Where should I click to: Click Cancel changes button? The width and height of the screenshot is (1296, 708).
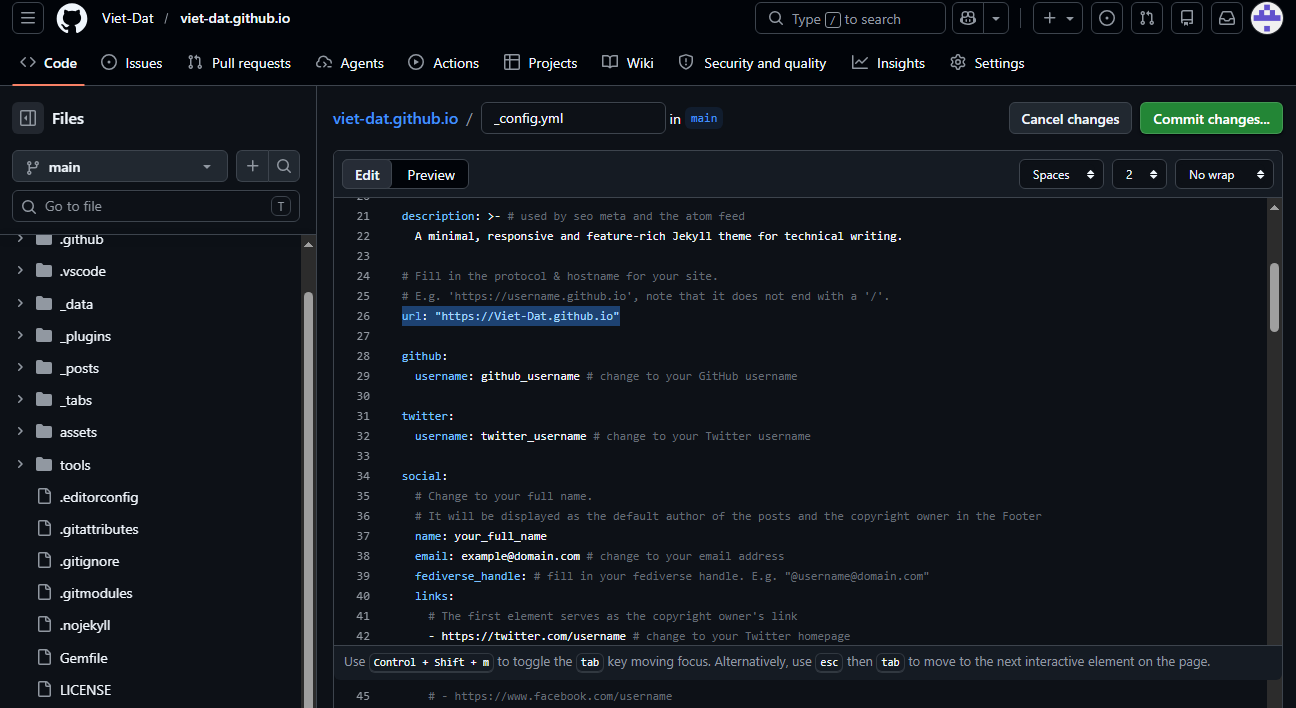[1070, 118]
